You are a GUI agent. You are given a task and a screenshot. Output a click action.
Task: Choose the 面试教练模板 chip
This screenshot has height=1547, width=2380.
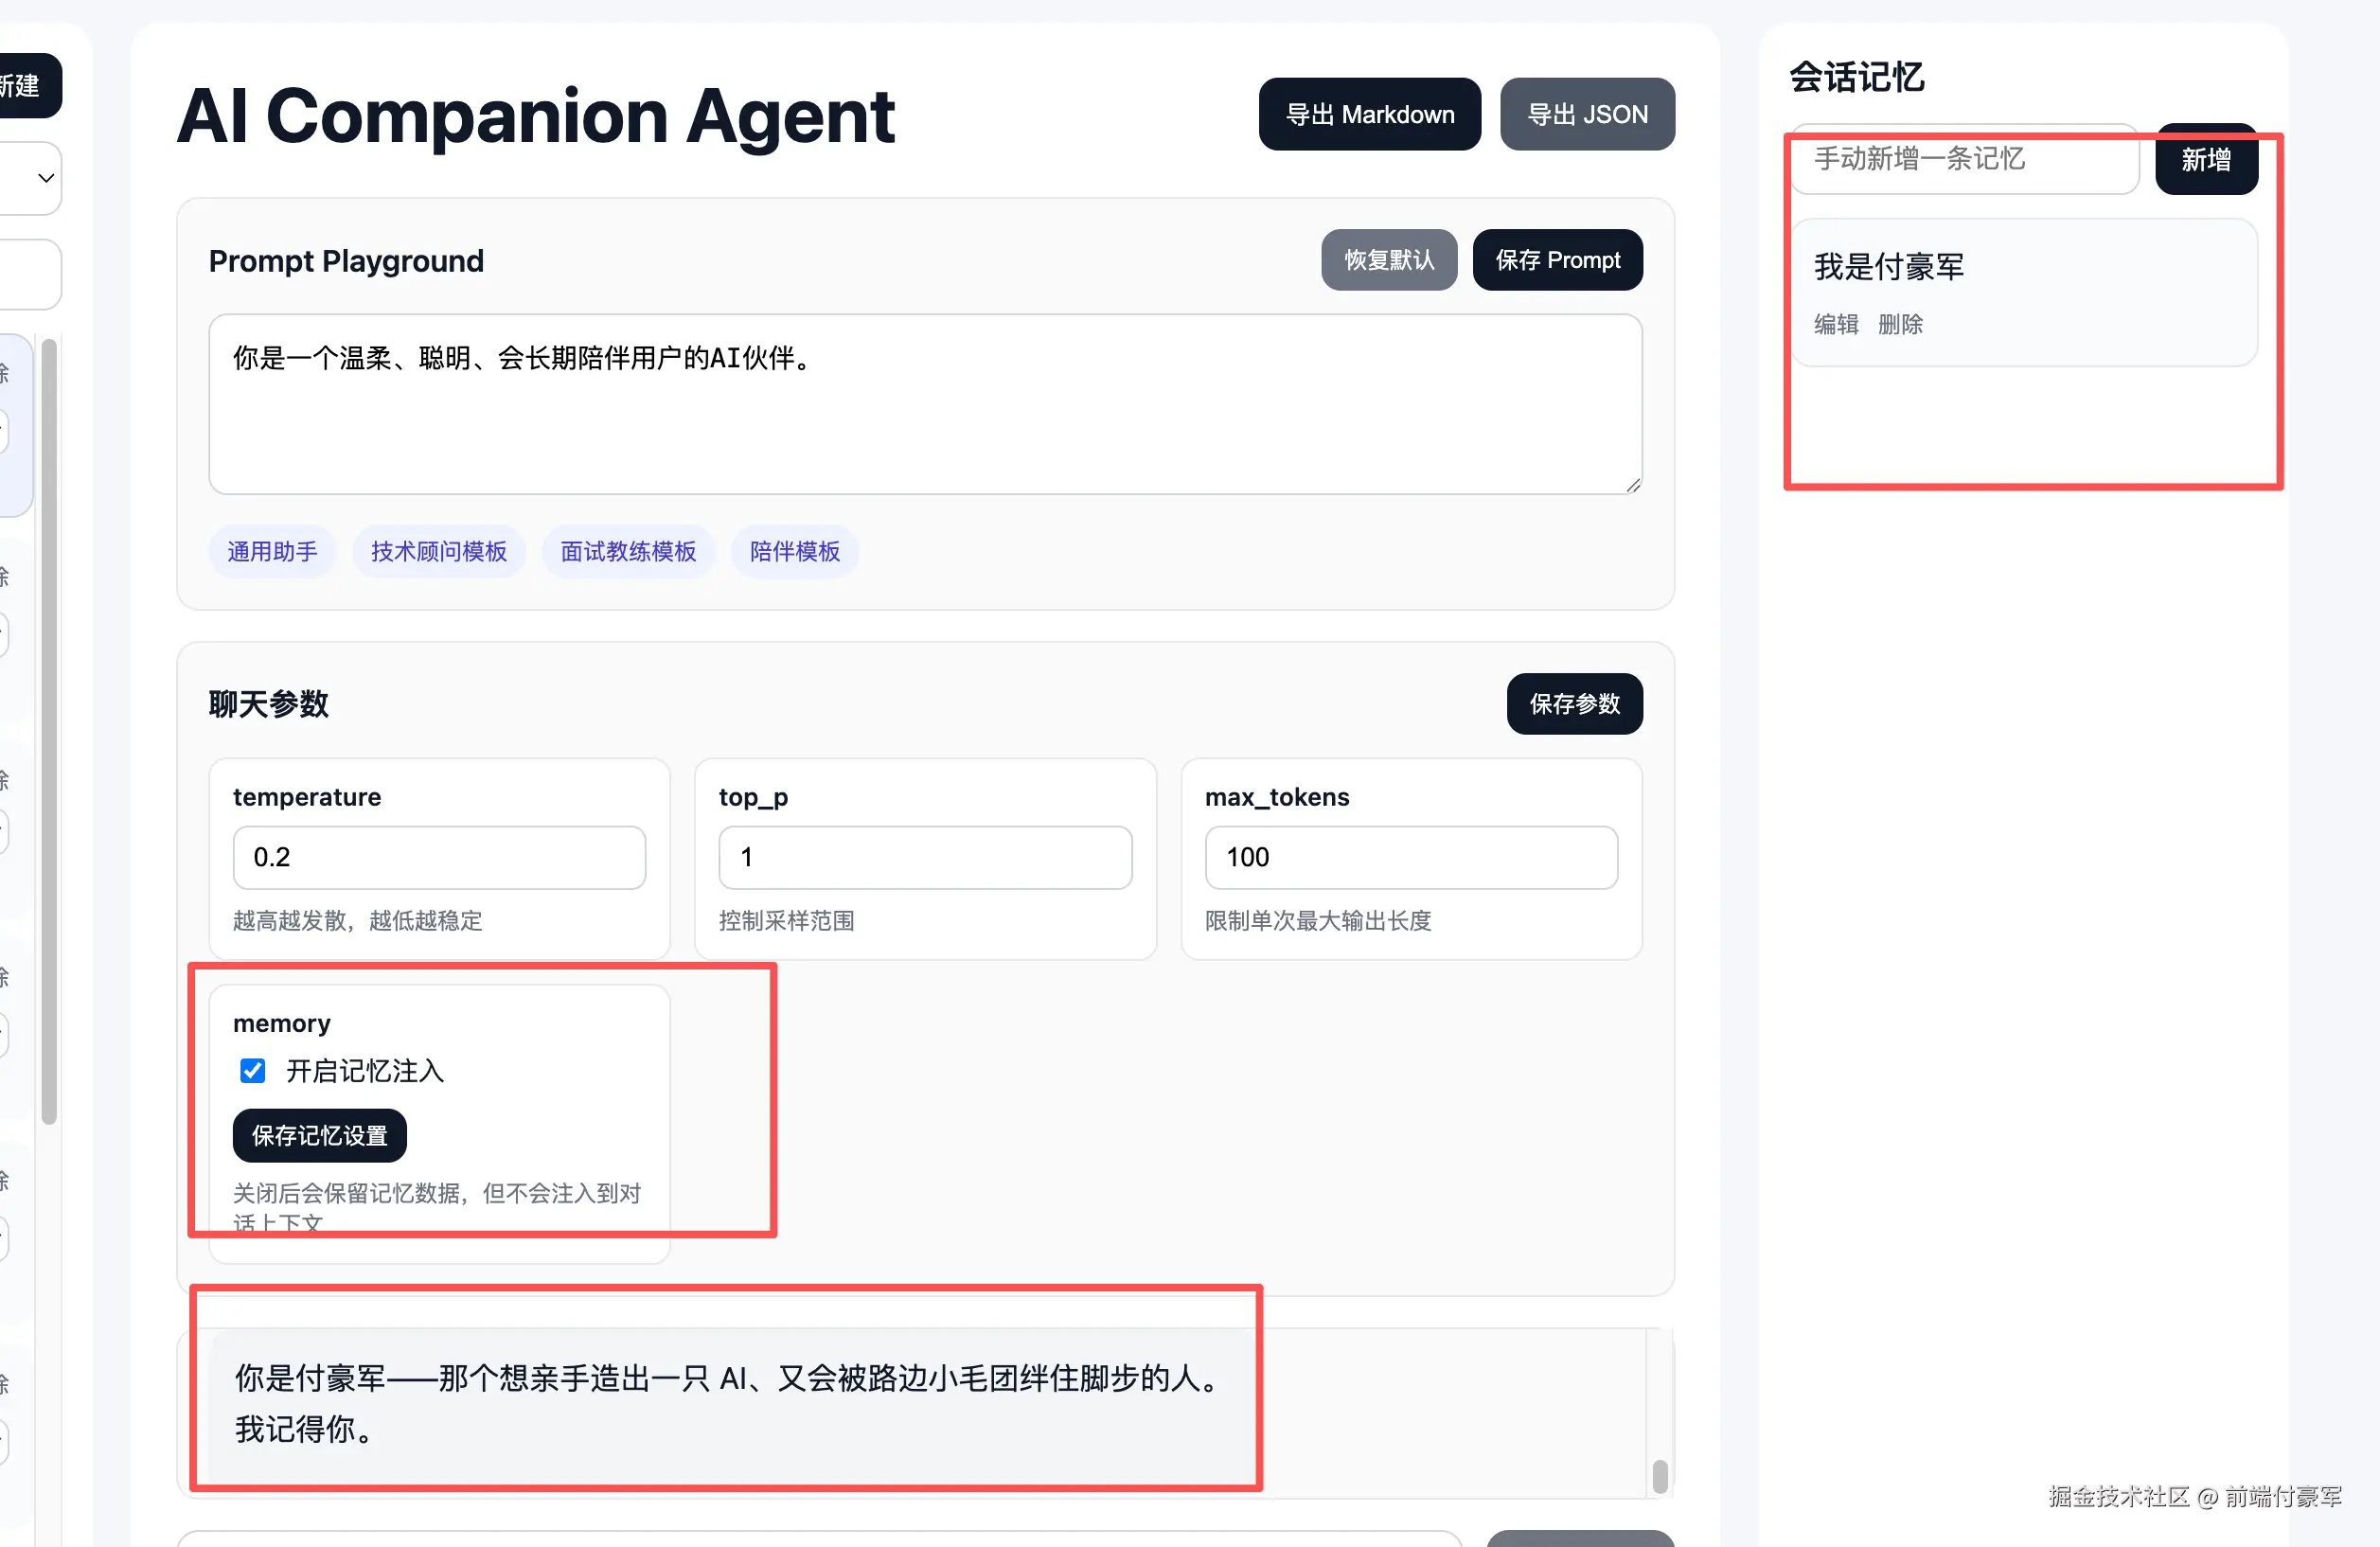click(x=628, y=552)
